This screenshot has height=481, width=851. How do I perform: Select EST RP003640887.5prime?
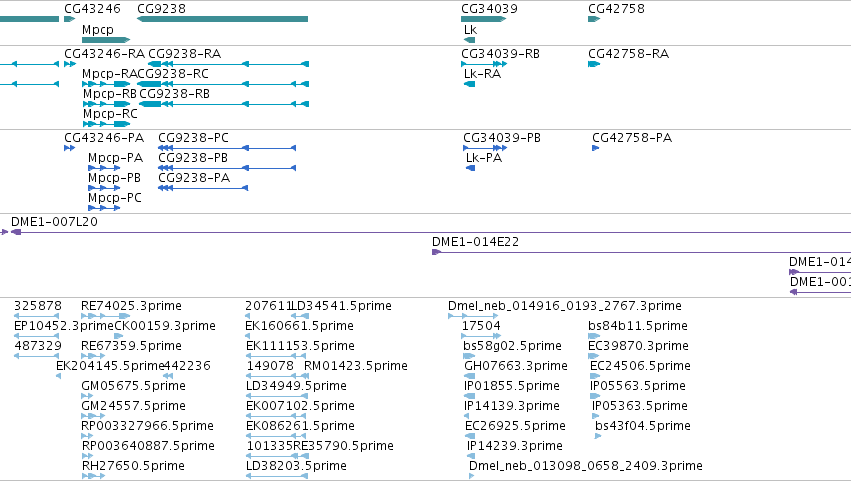point(148,447)
